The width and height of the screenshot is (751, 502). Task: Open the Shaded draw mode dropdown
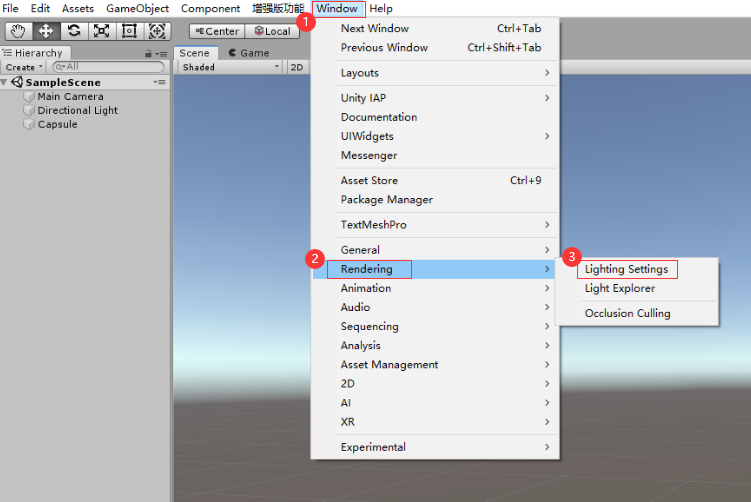(230, 67)
